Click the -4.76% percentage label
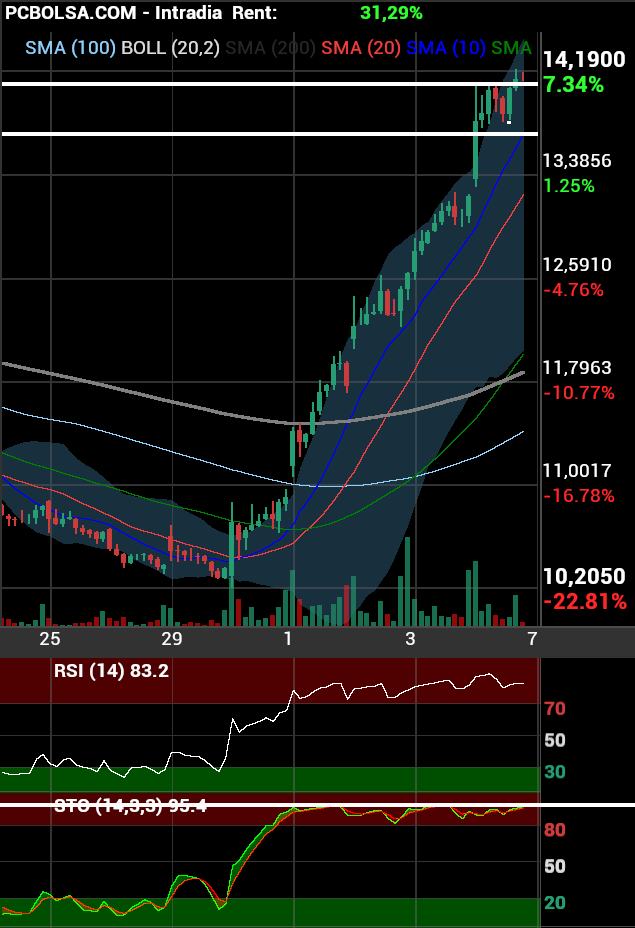 573,290
